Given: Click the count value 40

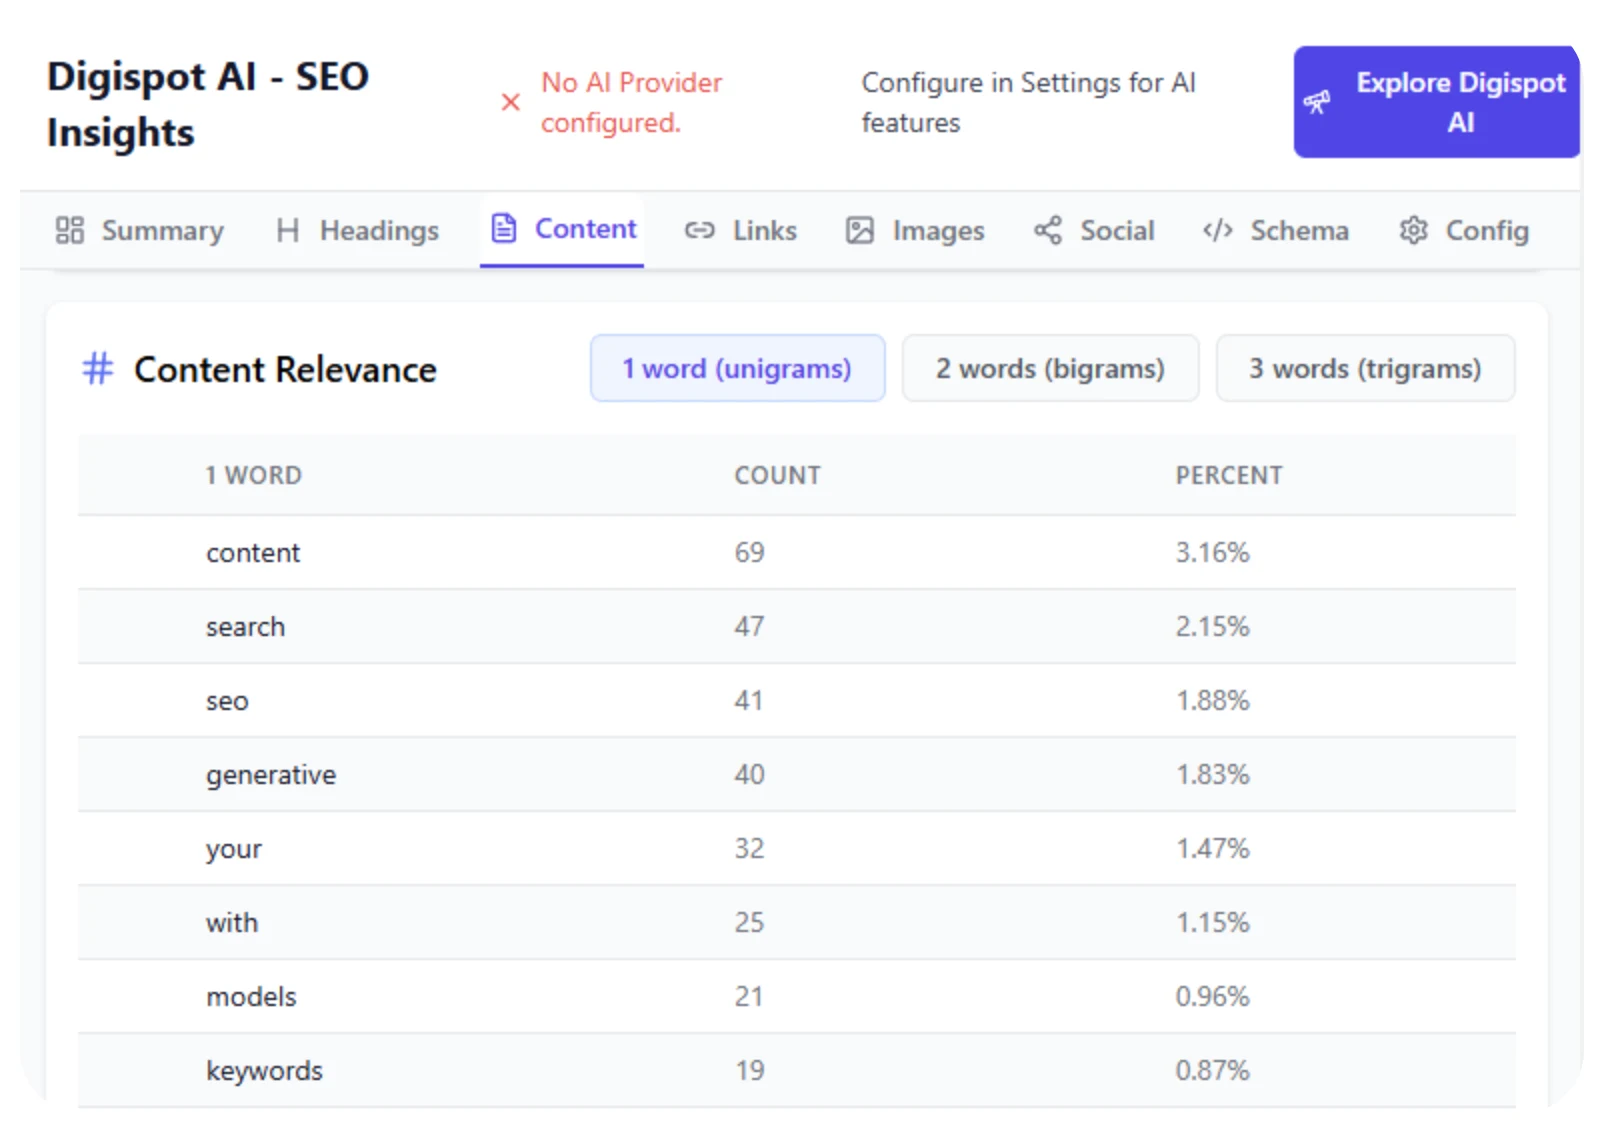Looking at the screenshot, I should coord(749,775).
